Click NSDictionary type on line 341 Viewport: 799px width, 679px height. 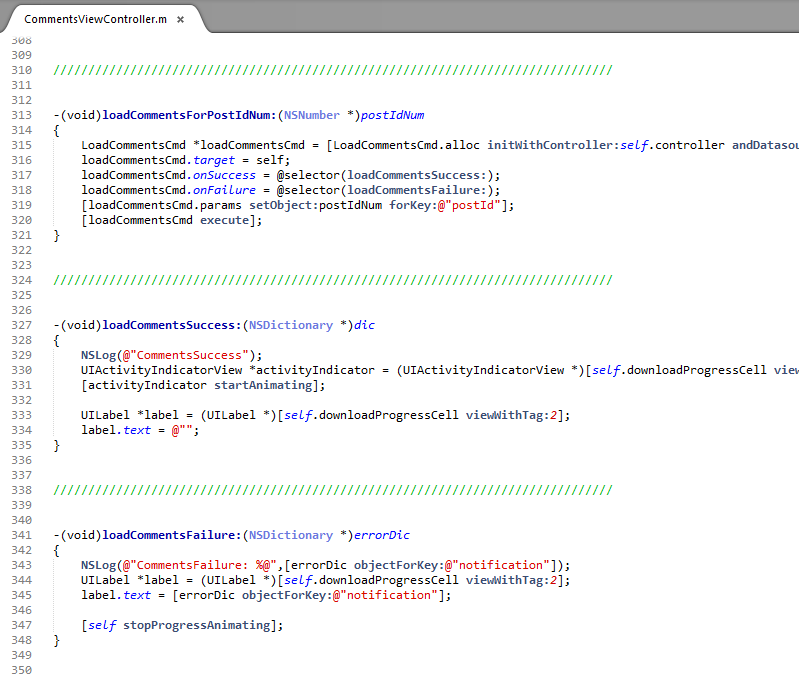[x=290, y=535]
